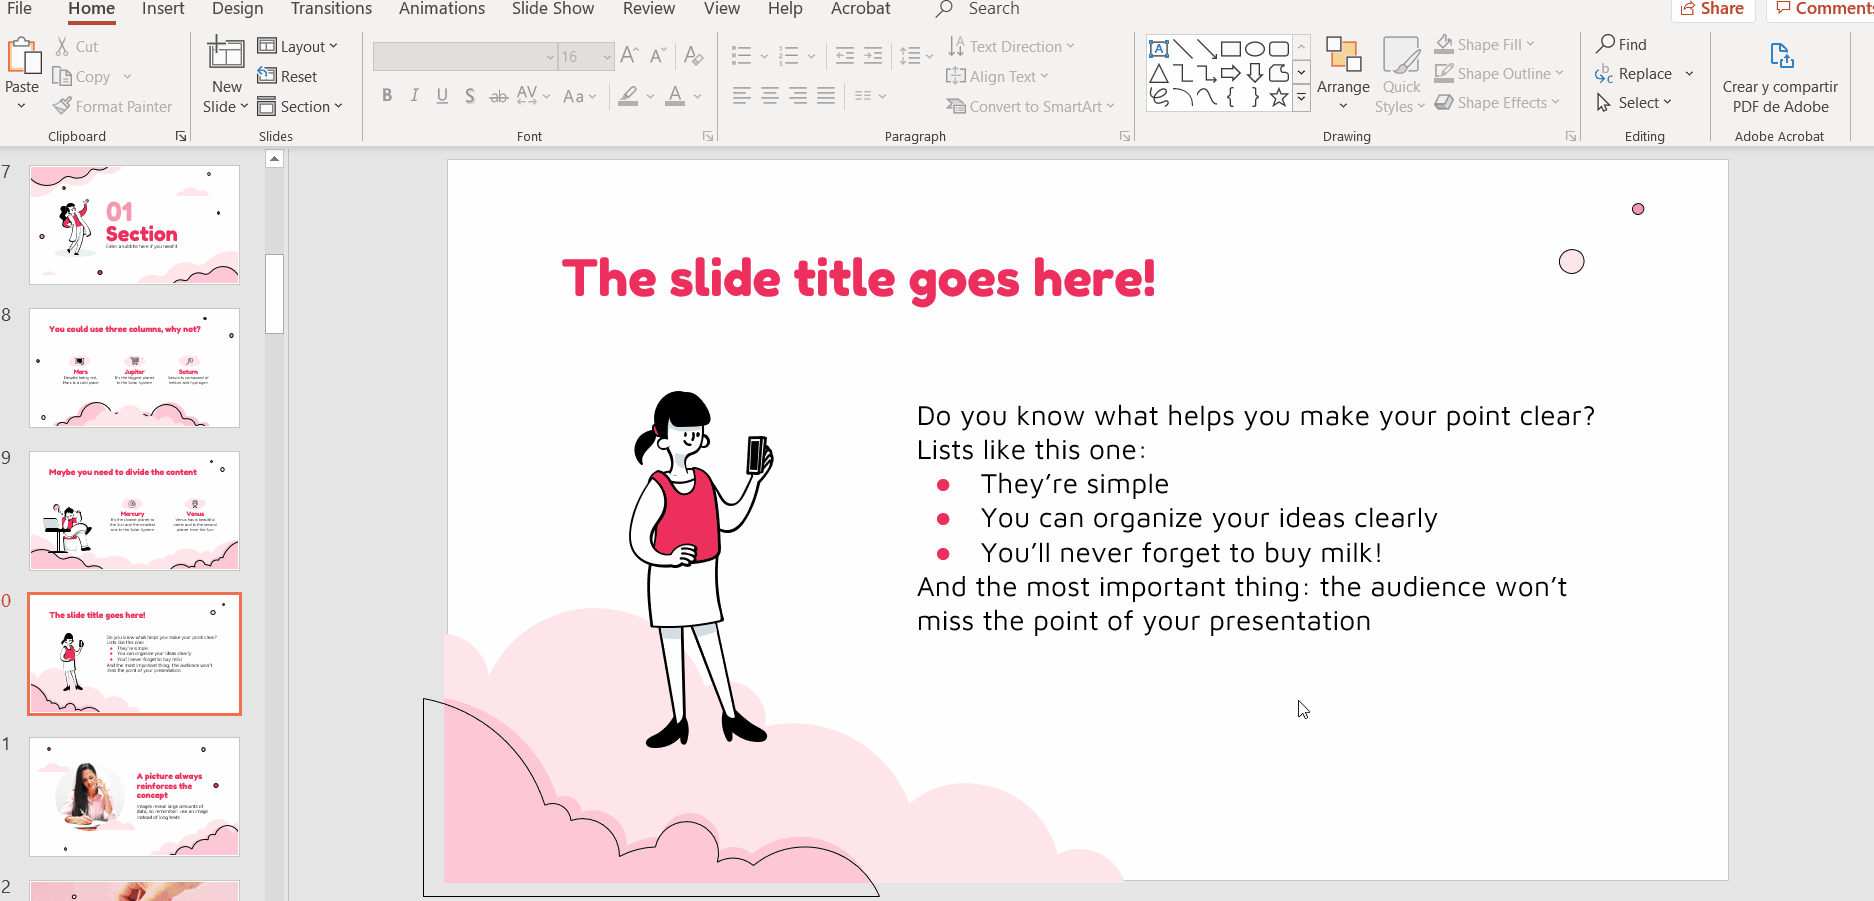Click the Find magnifier icon

click(1606, 44)
